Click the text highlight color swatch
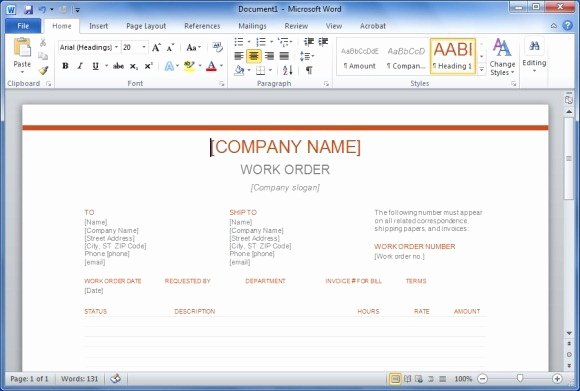This screenshot has height=391, width=580. coord(189,66)
